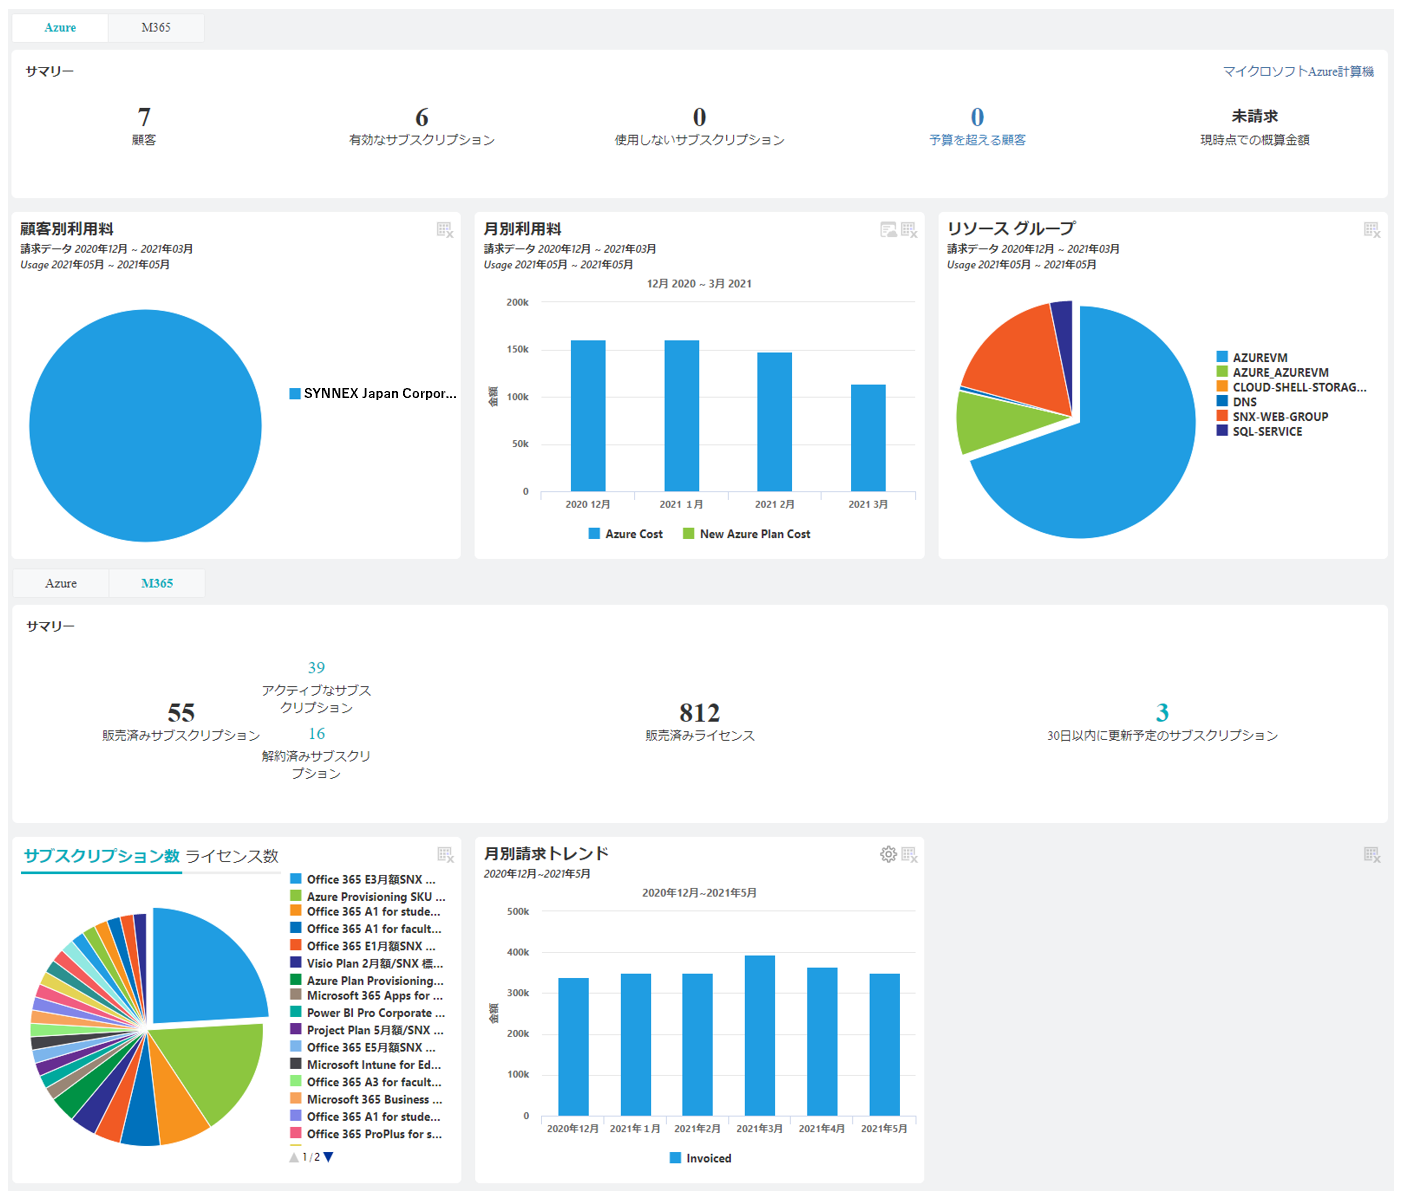Screen dimensions: 1402x1200
Task: Click the 2021 3月 bar in 月別利用料
Action: click(868, 438)
